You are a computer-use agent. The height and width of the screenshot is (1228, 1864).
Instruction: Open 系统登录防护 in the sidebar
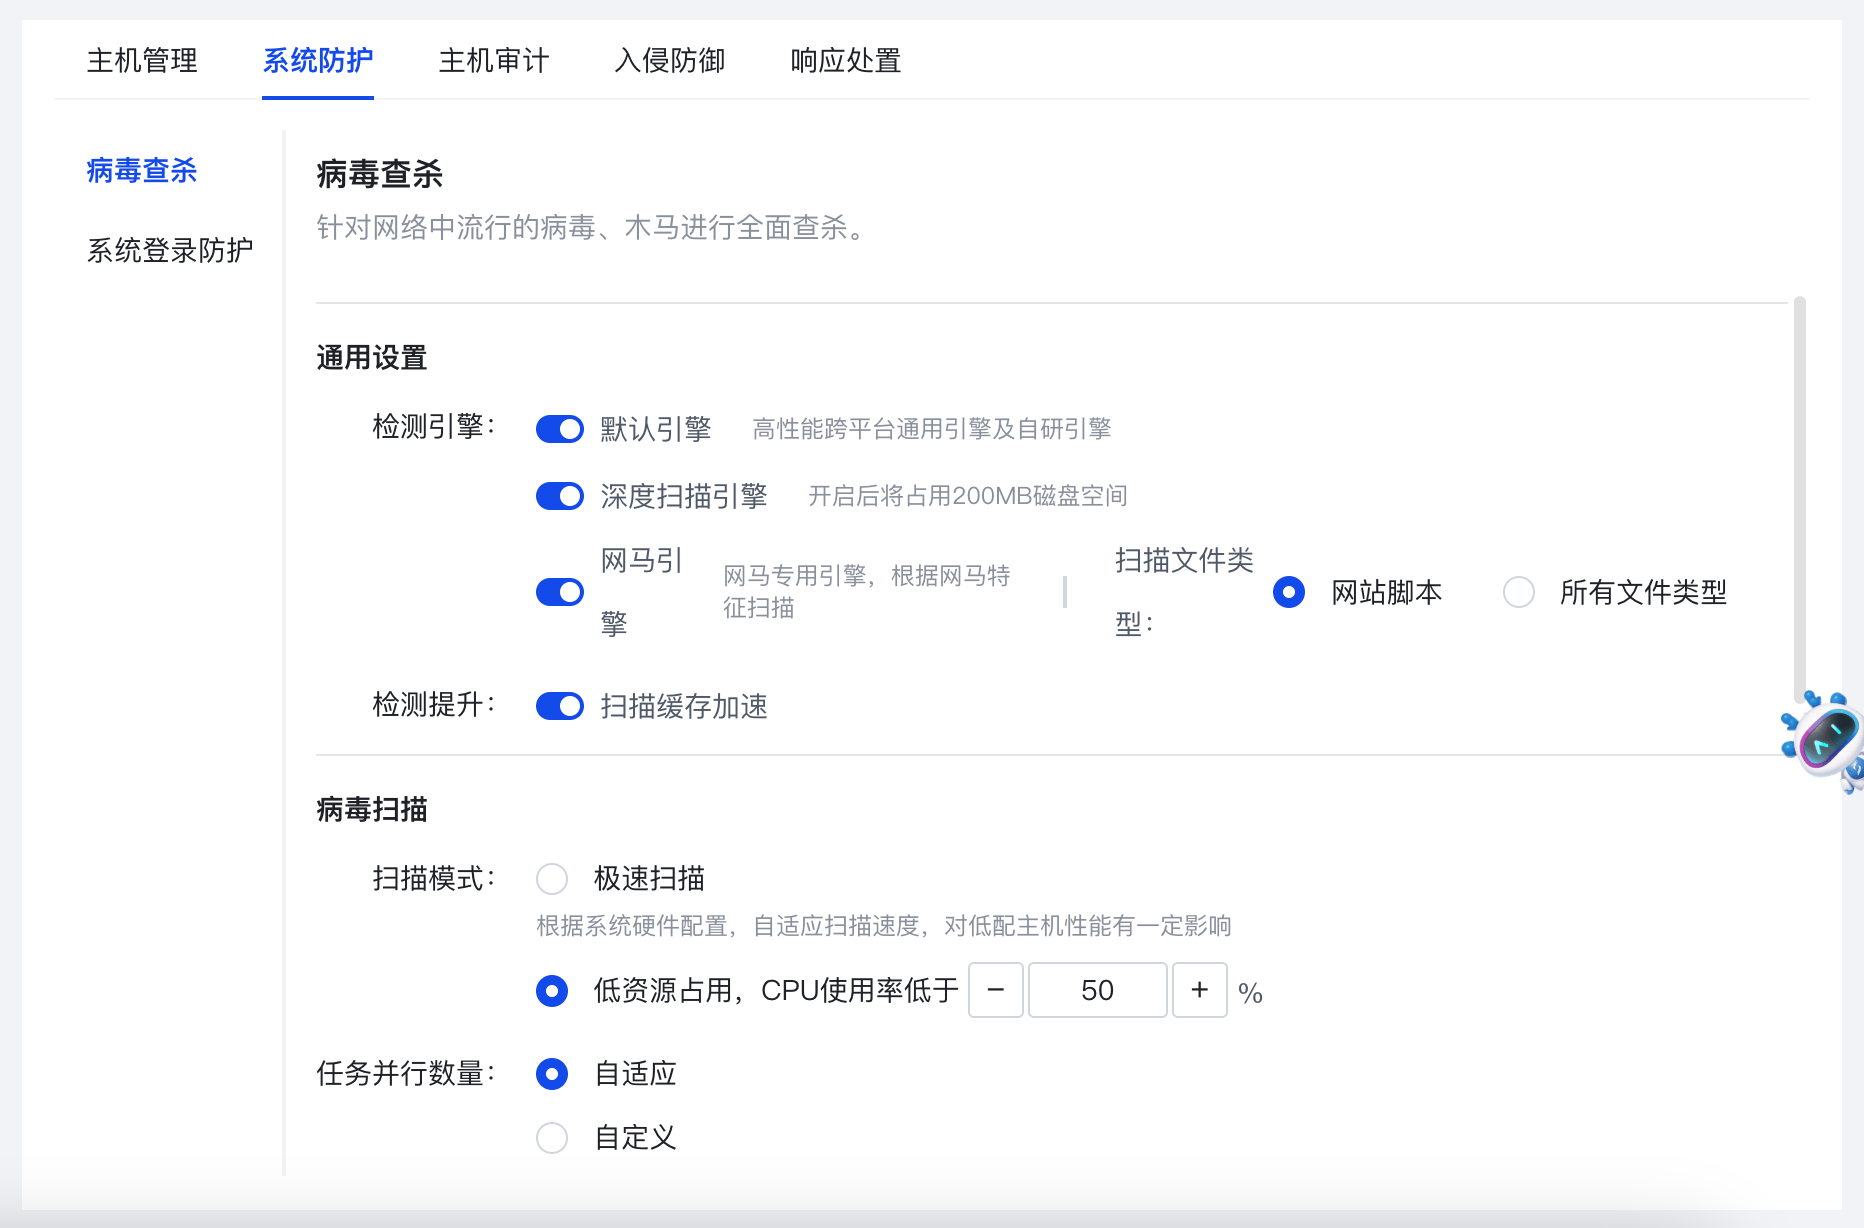coord(170,250)
